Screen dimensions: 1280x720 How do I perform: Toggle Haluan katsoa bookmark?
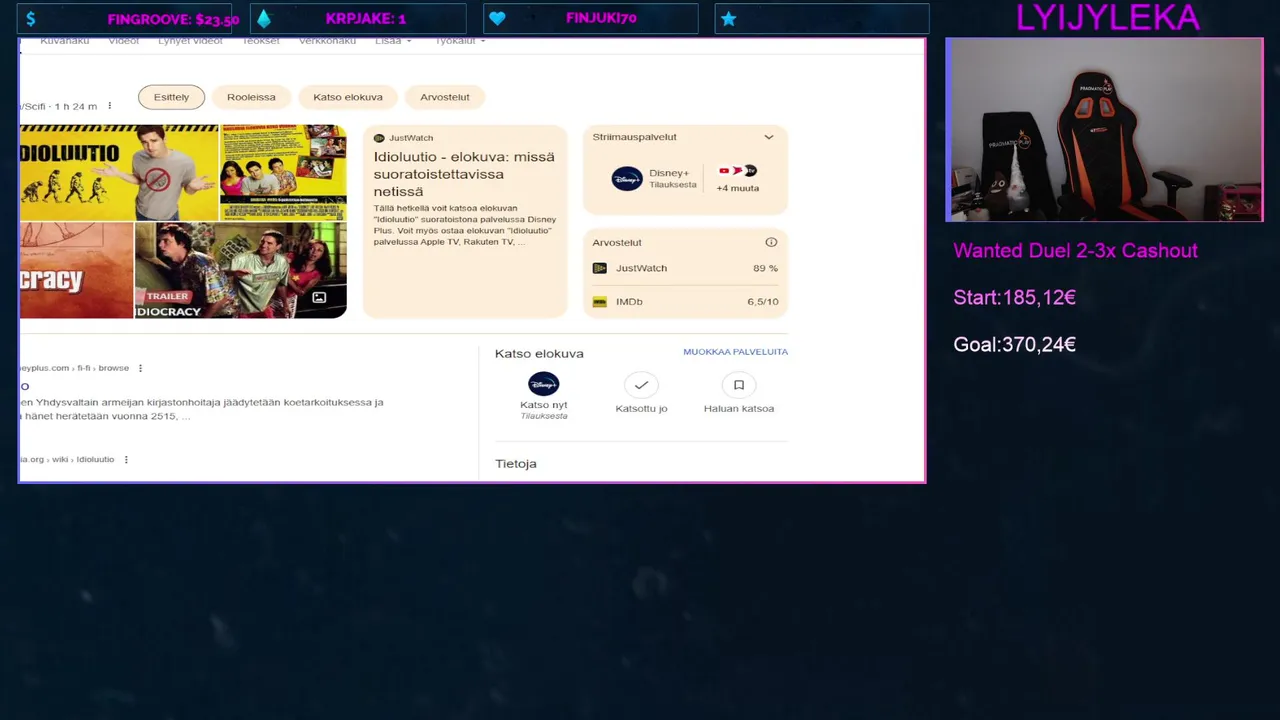click(739, 385)
